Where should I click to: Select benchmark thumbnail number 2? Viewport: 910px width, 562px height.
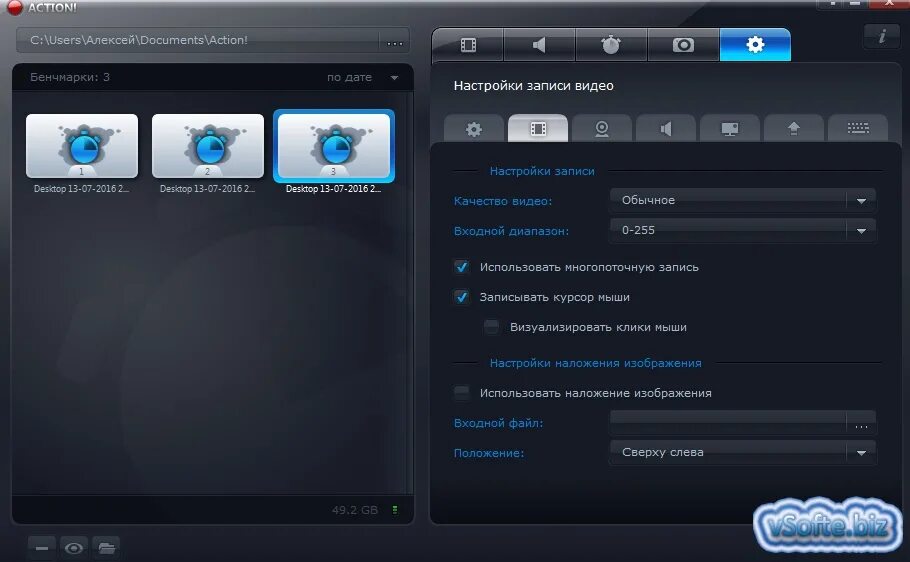(x=208, y=146)
